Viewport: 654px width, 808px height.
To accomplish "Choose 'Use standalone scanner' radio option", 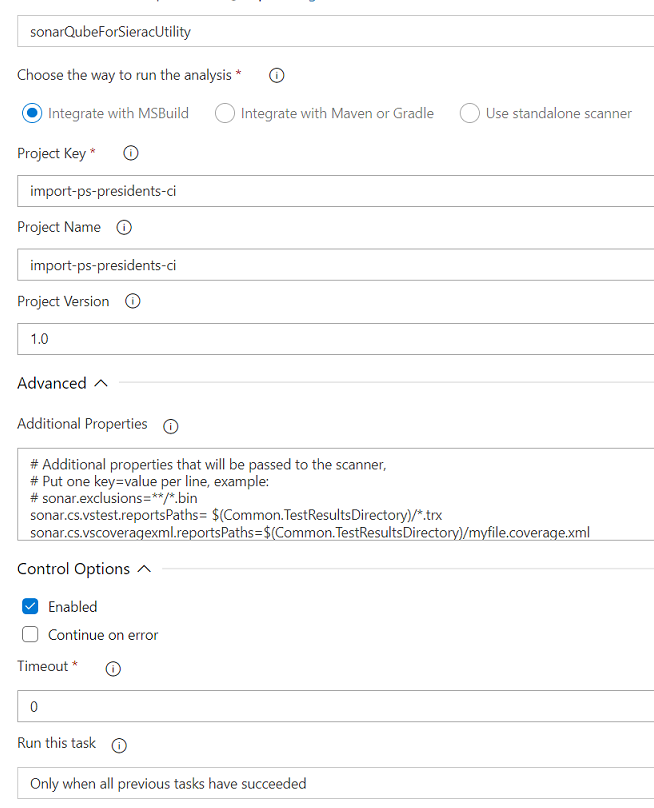I will (470, 113).
